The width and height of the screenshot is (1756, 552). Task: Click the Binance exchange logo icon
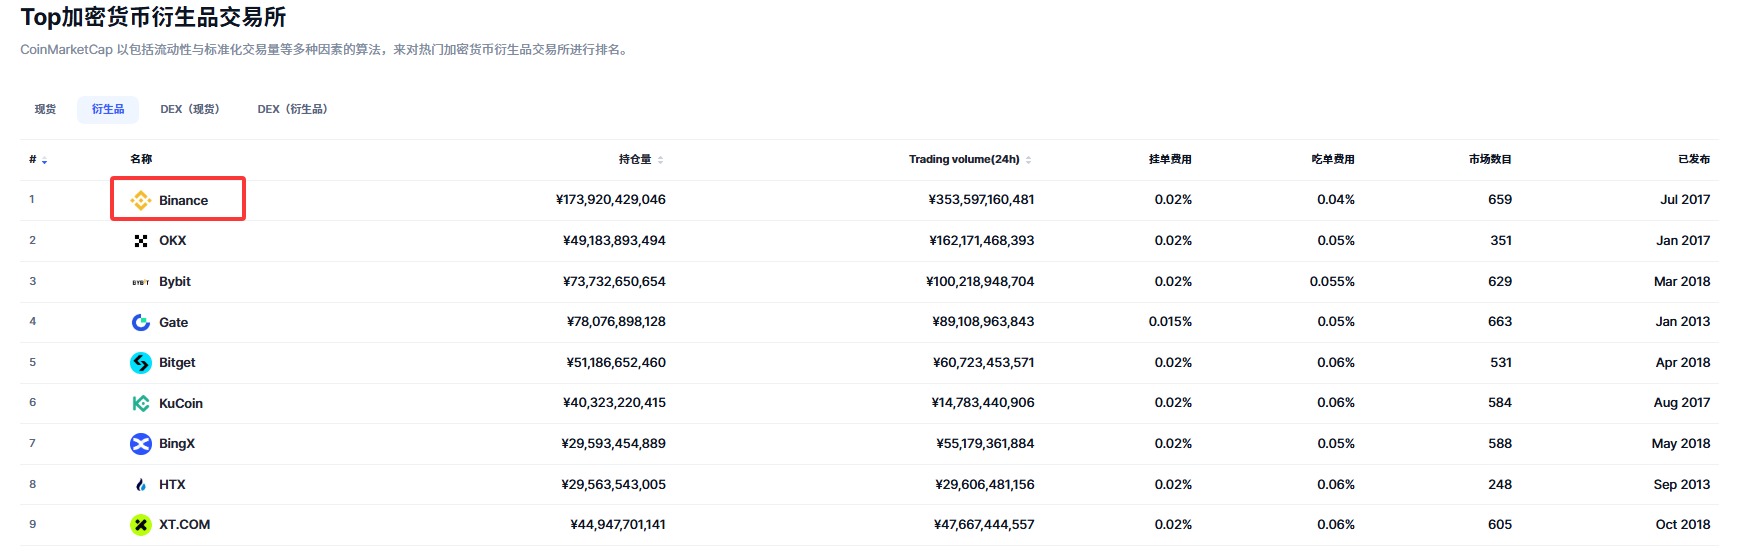pos(141,200)
